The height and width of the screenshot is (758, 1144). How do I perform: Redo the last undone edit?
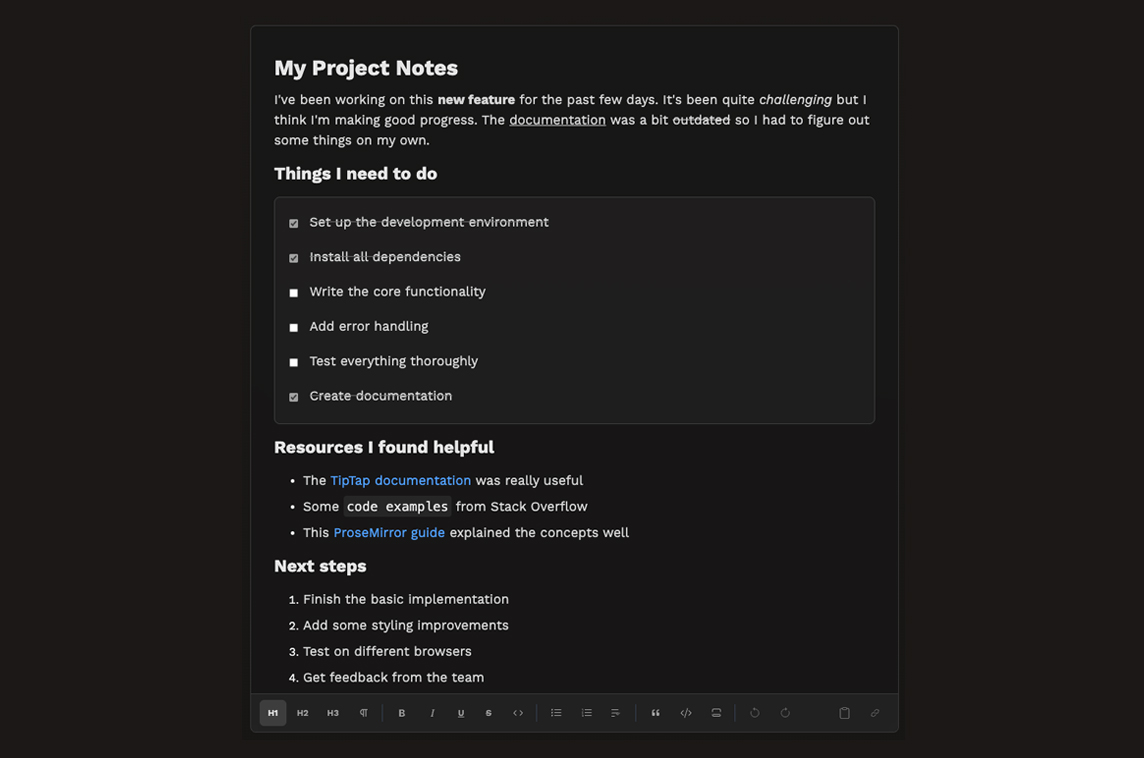coord(785,713)
